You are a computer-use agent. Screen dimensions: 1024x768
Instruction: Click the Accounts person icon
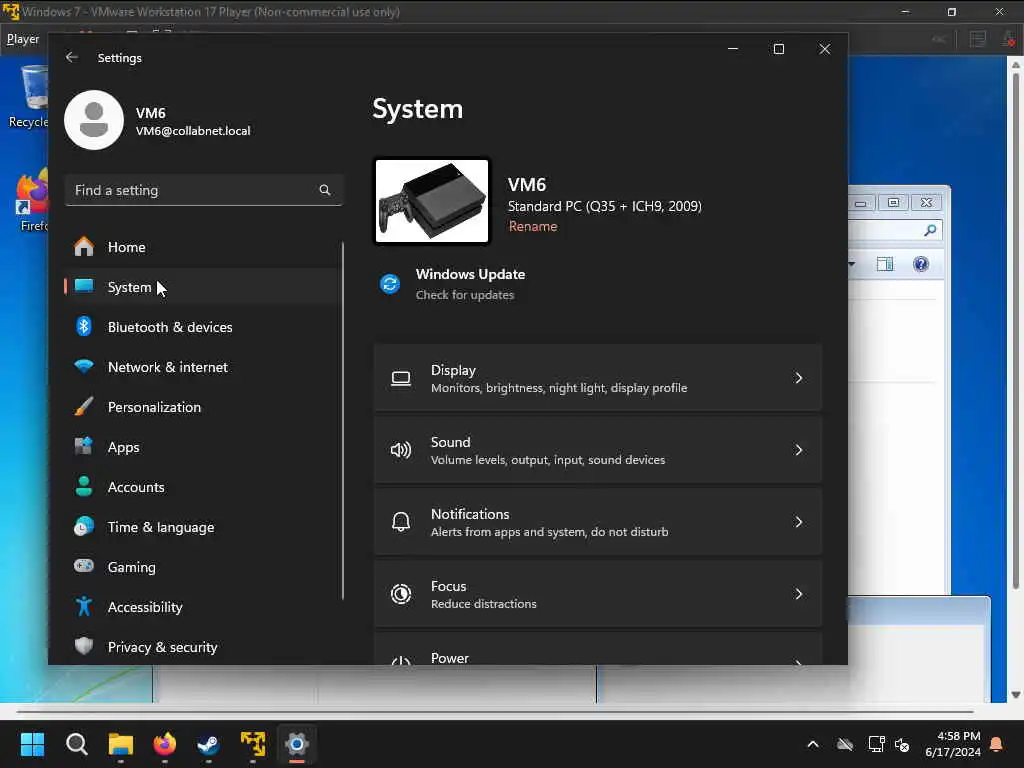pos(84,487)
